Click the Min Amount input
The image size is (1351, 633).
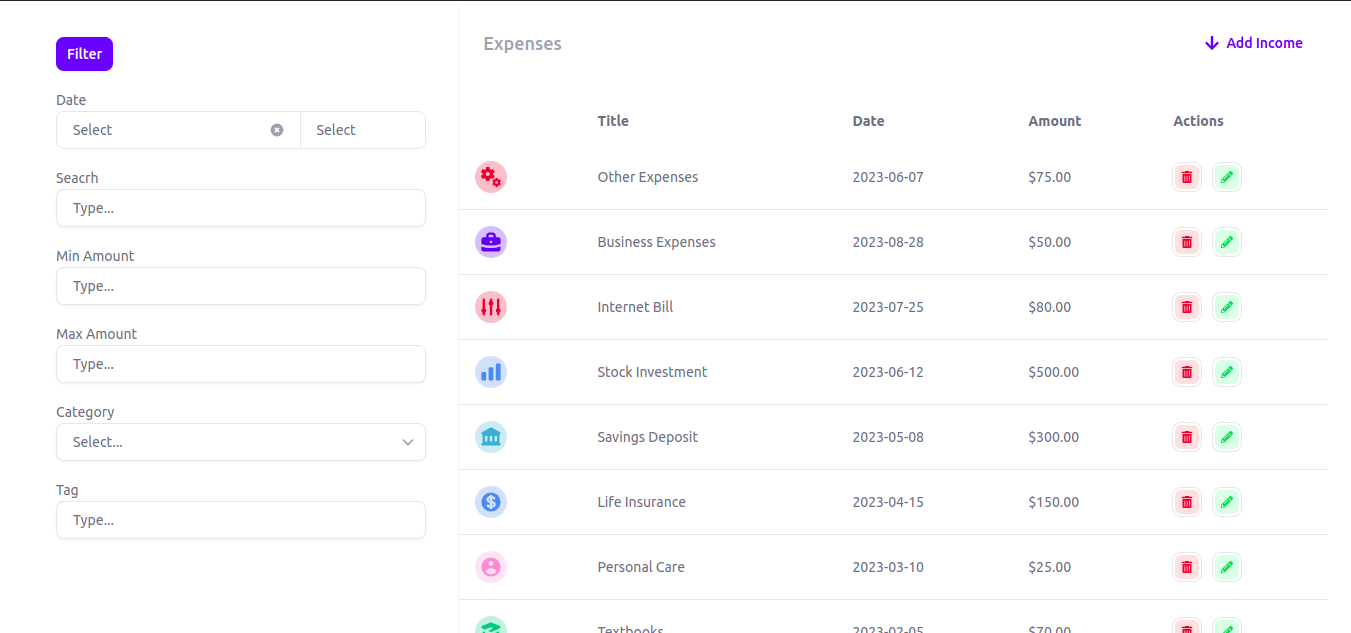(x=241, y=286)
